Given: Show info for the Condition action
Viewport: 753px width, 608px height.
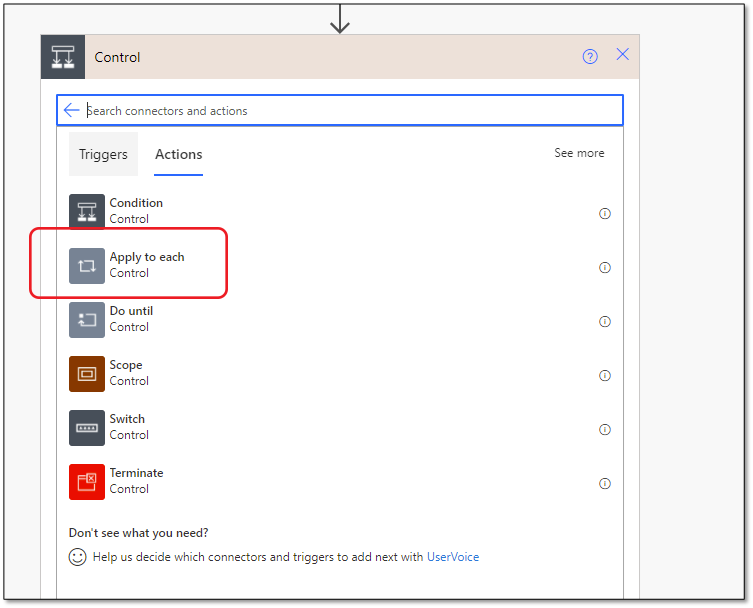Looking at the screenshot, I should pyautogui.click(x=605, y=213).
